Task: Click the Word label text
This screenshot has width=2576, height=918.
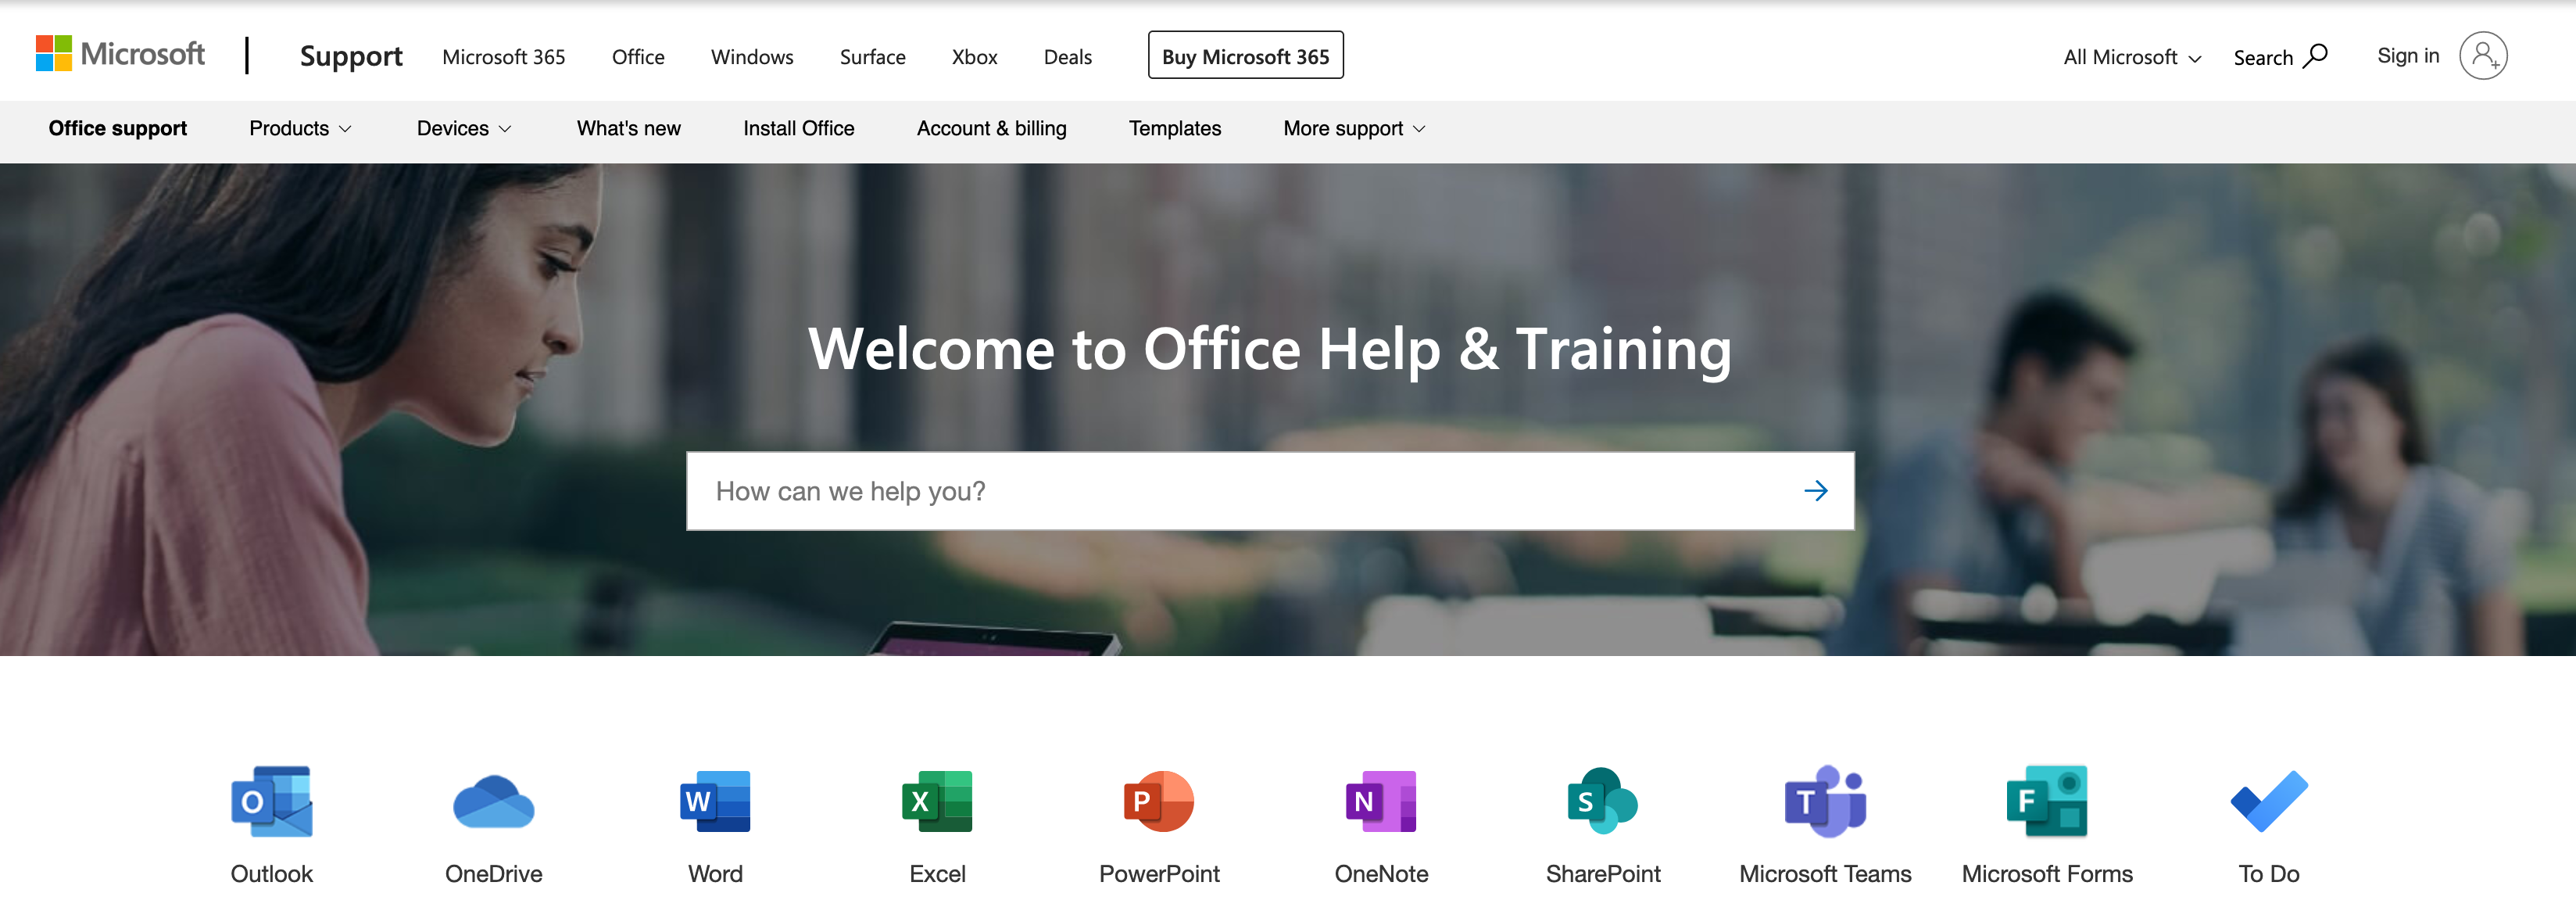Action: coord(716,874)
